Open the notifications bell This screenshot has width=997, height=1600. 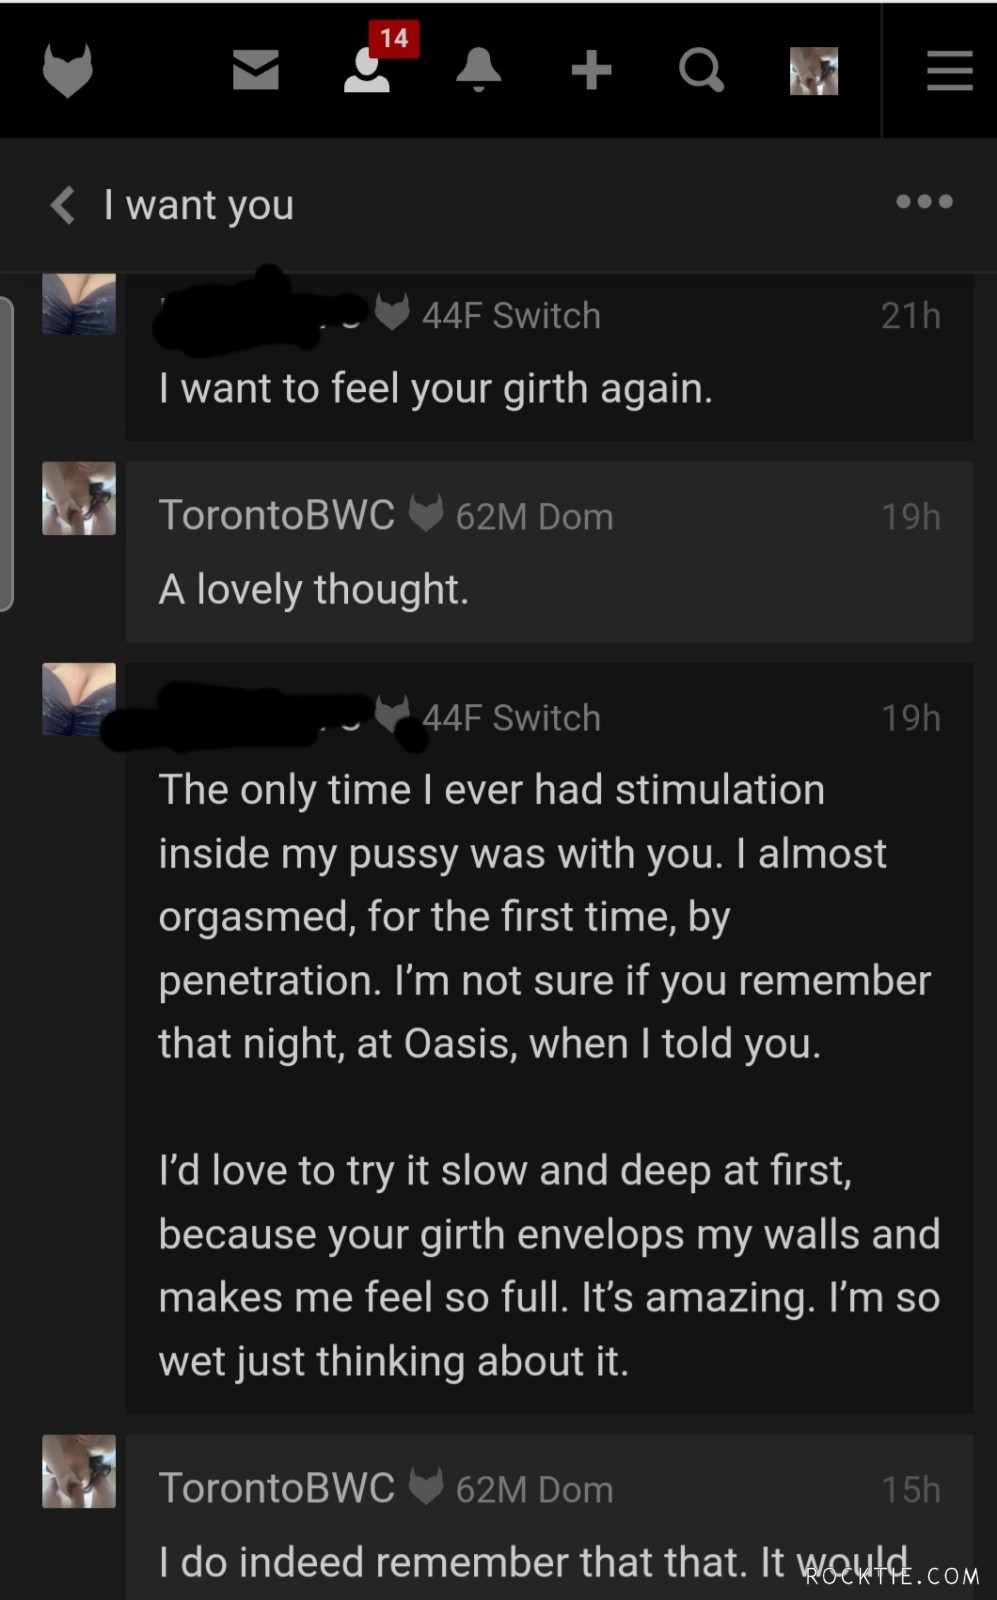point(479,70)
